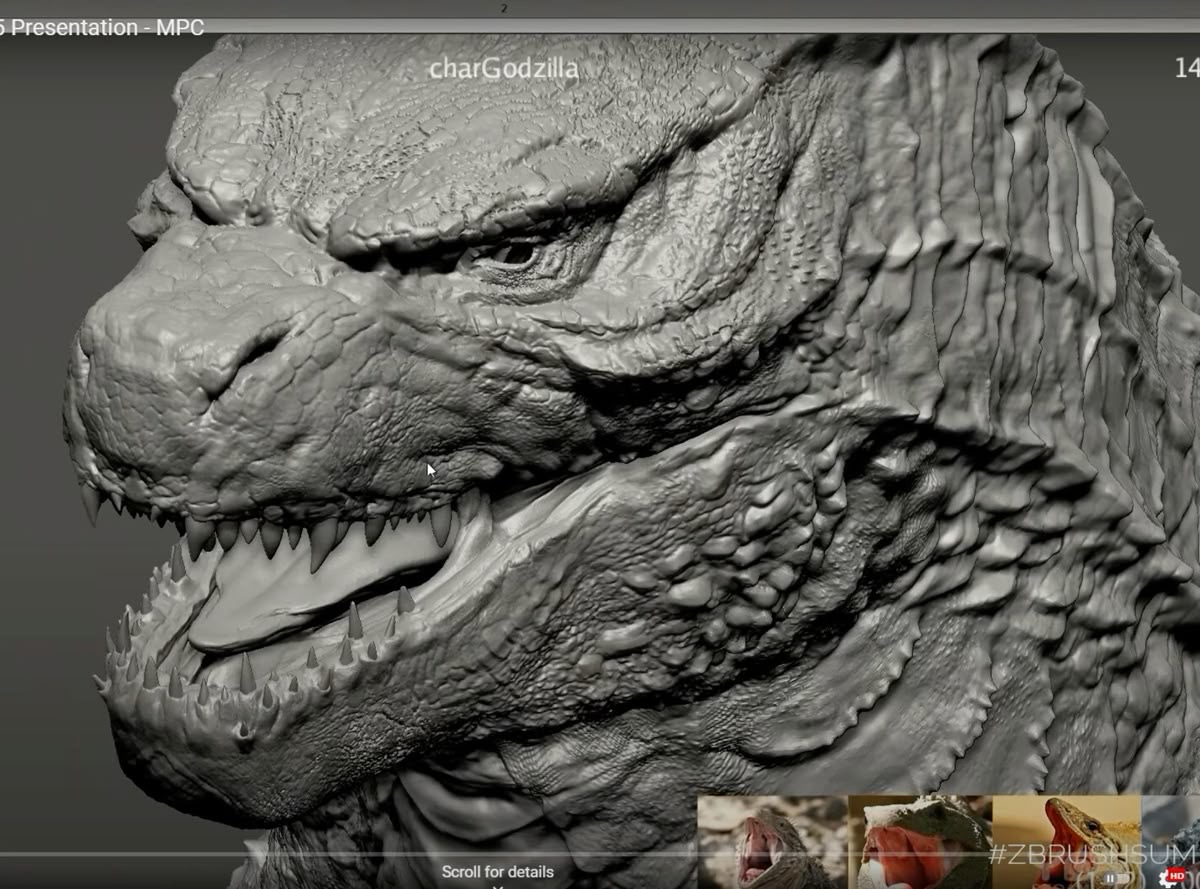Open the partially visible fourth reference thumbnail
The image size is (1200, 889).
coord(1170,842)
